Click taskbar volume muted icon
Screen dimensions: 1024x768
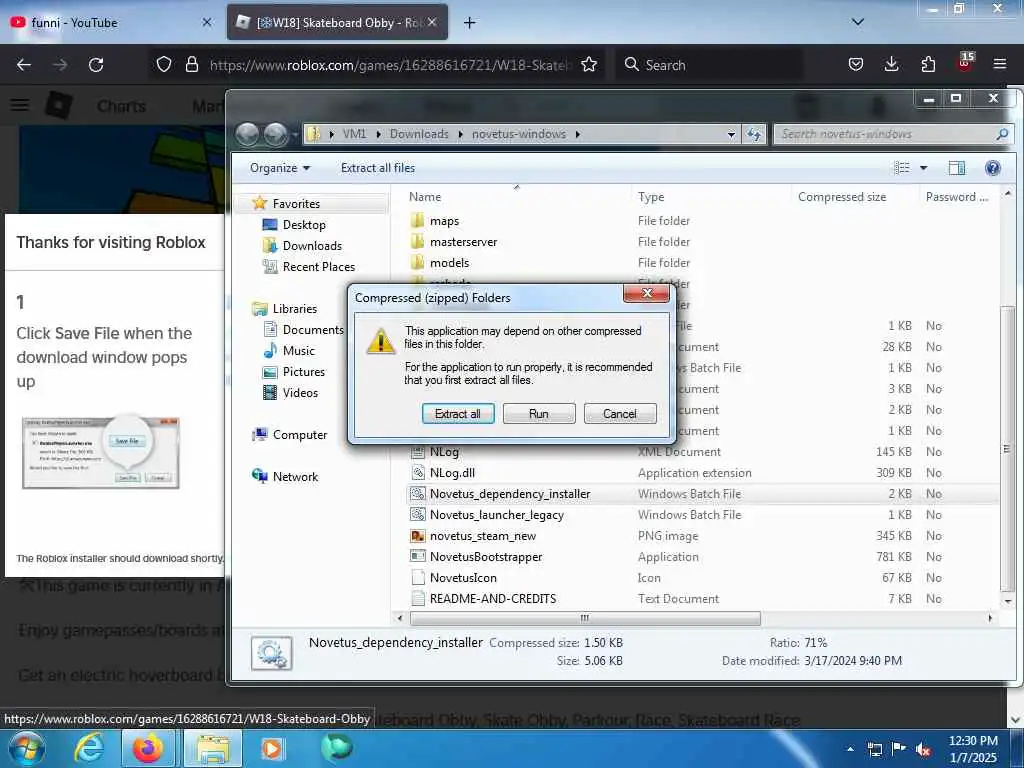923,749
